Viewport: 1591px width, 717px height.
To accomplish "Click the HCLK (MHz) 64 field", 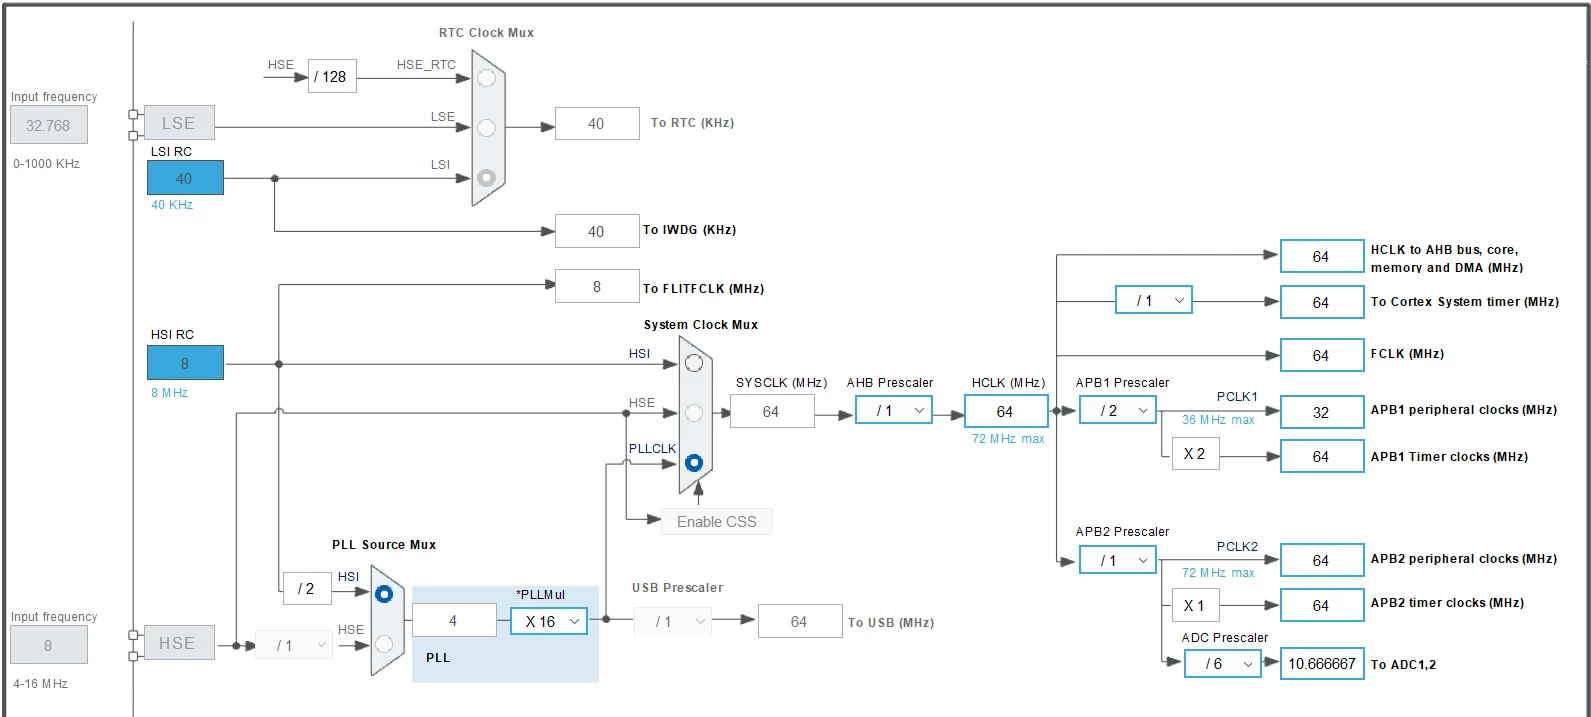I will pyautogui.click(x=1006, y=411).
